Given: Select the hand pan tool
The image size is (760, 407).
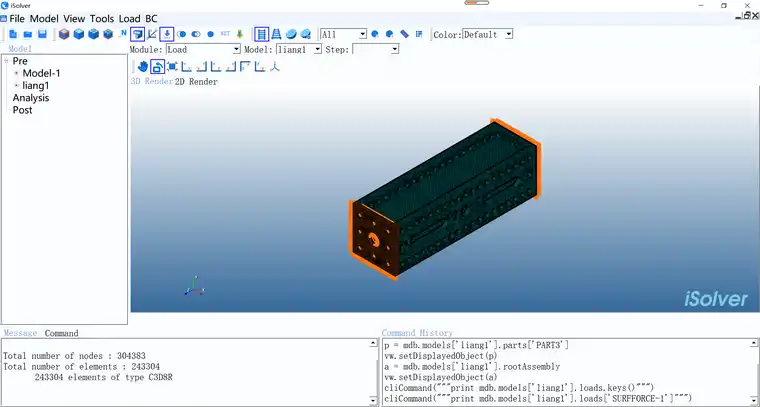Looking at the screenshot, I should [142, 67].
